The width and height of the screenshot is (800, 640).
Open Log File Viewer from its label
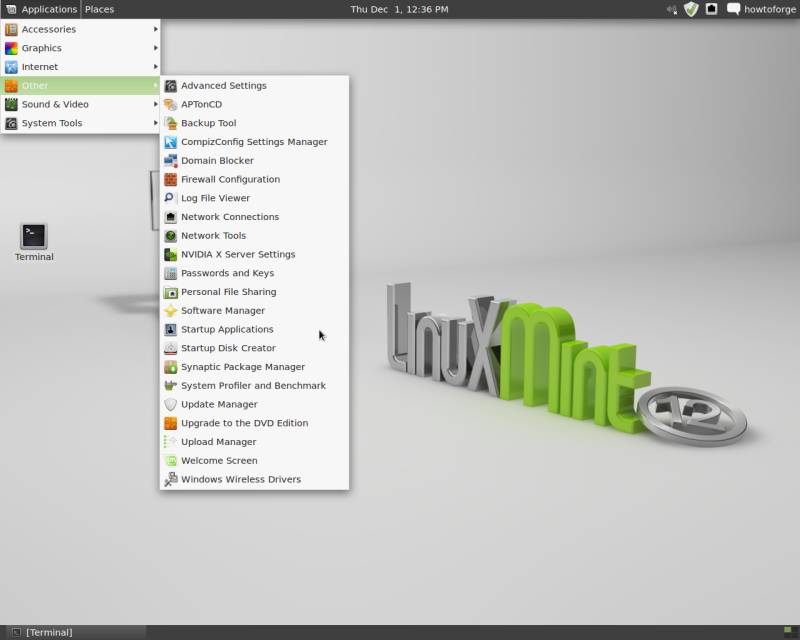tap(215, 198)
